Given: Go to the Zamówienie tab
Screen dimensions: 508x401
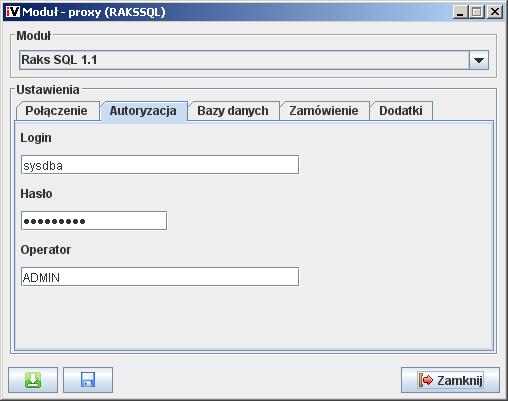Looking at the screenshot, I should click(x=324, y=111).
